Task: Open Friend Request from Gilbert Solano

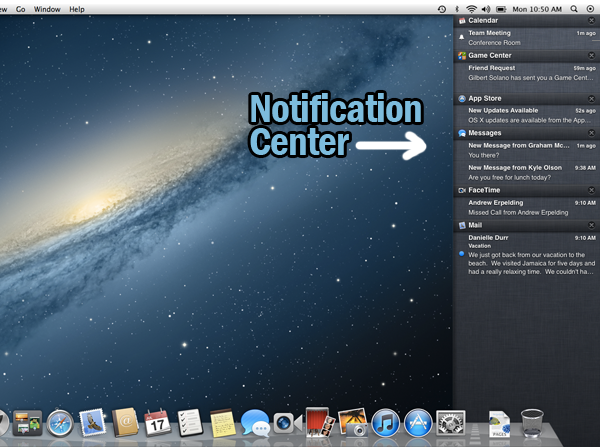Action: [527, 73]
